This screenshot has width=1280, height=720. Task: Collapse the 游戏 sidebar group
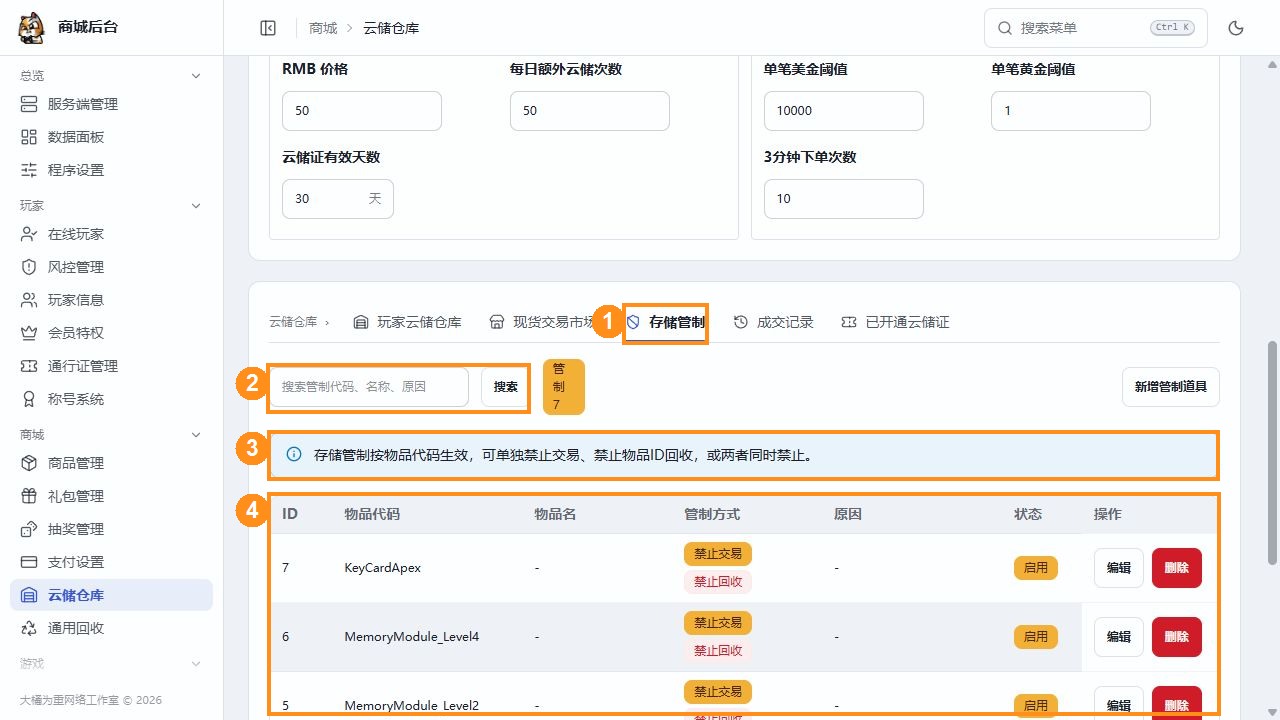[x=196, y=664]
